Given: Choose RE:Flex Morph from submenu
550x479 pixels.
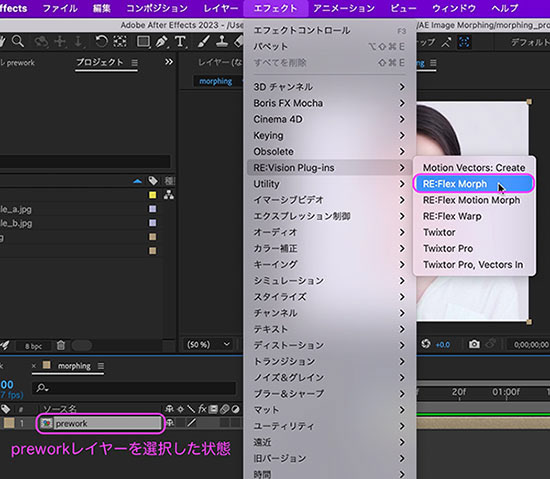Looking at the screenshot, I should pyautogui.click(x=474, y=184).
